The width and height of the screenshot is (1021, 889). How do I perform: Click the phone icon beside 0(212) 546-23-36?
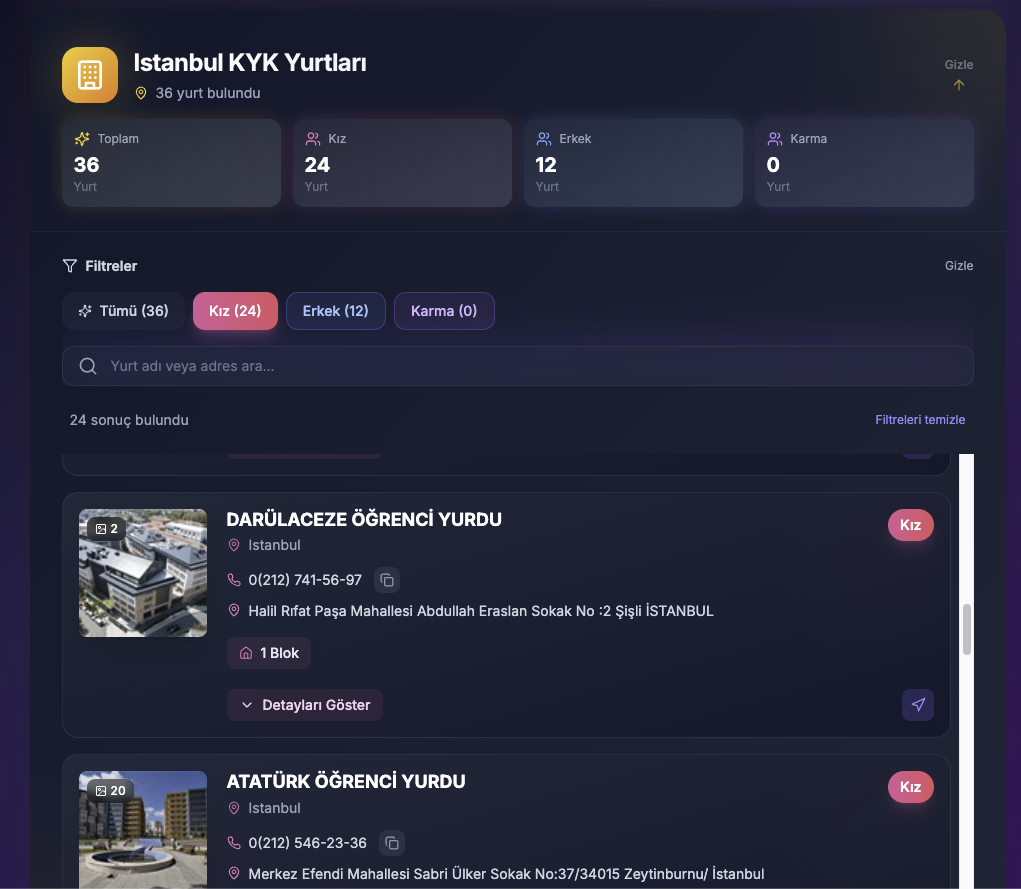234,843
